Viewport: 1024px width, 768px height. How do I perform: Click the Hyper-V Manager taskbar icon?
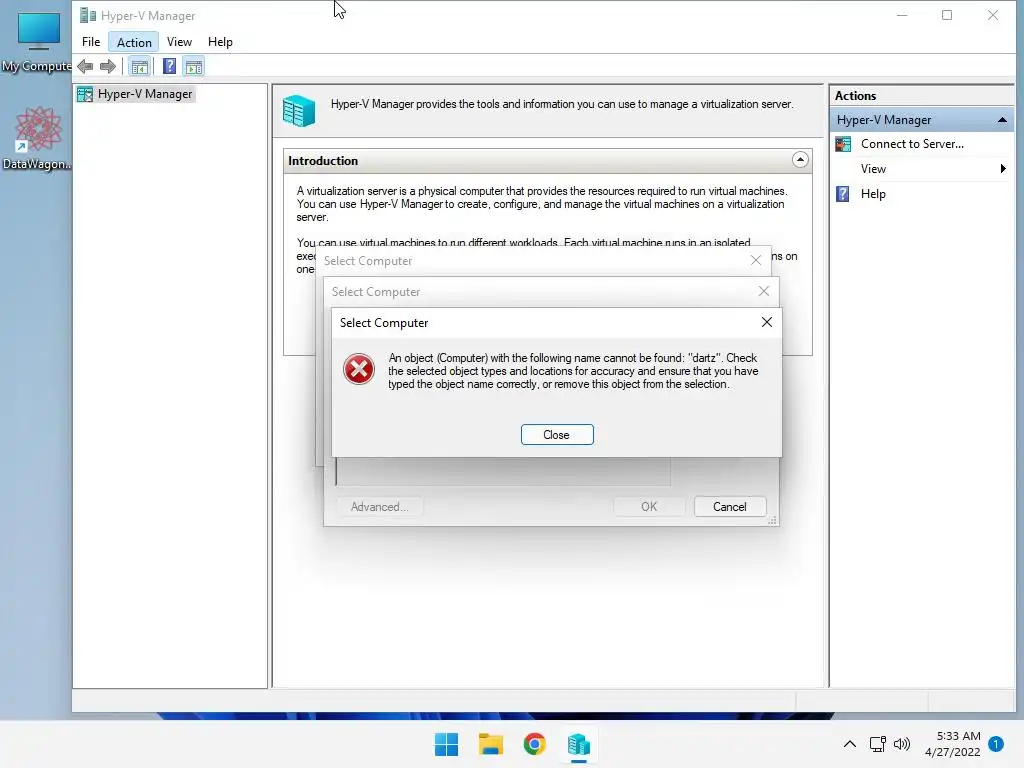tap(579, 744)
